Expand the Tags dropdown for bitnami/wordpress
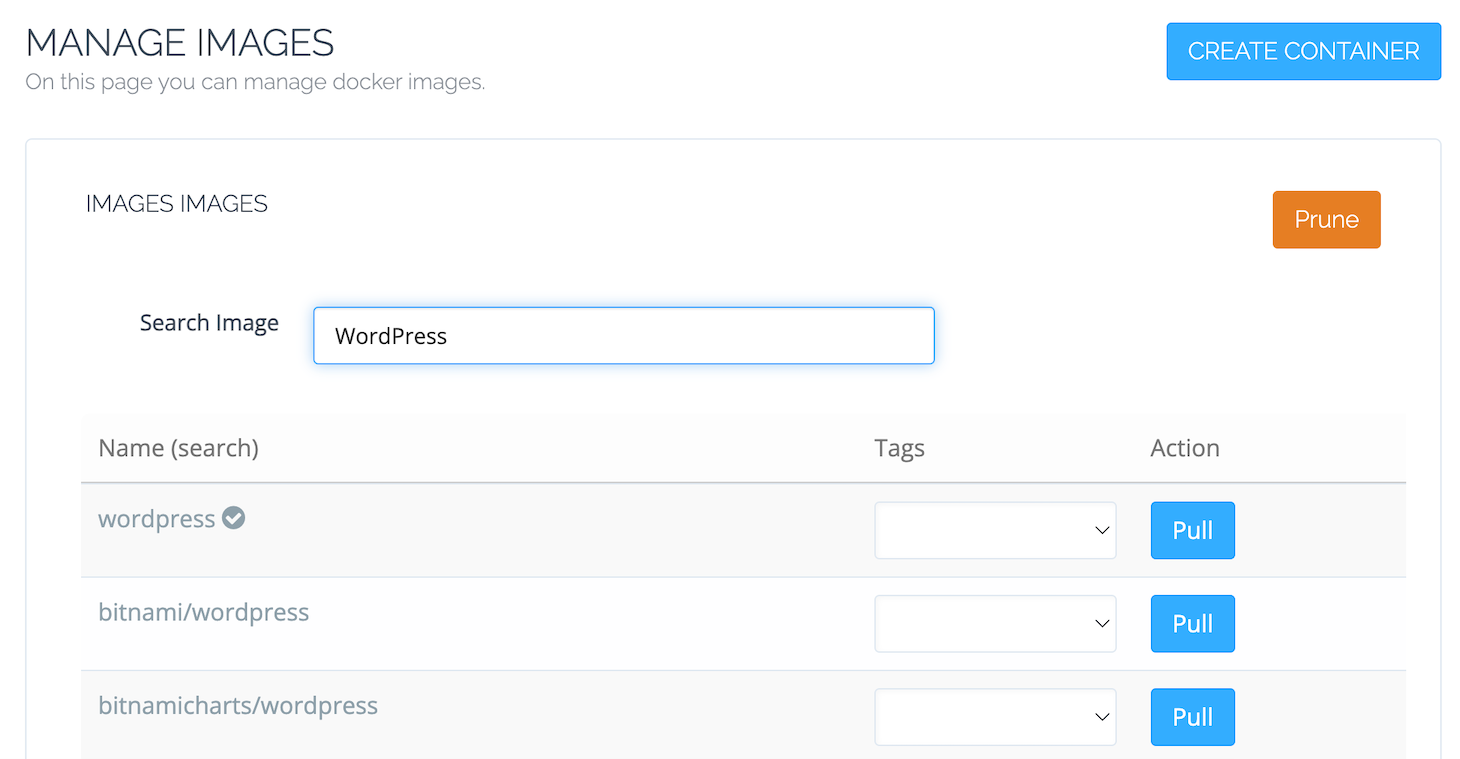 pos(995,624)
